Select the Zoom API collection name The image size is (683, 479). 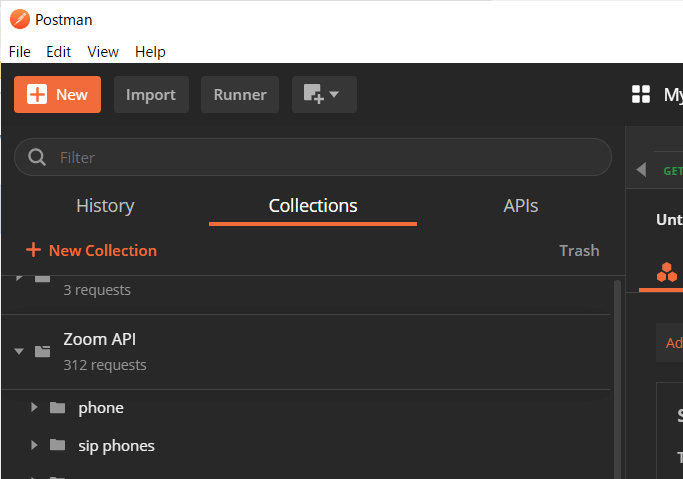point(100,339)
